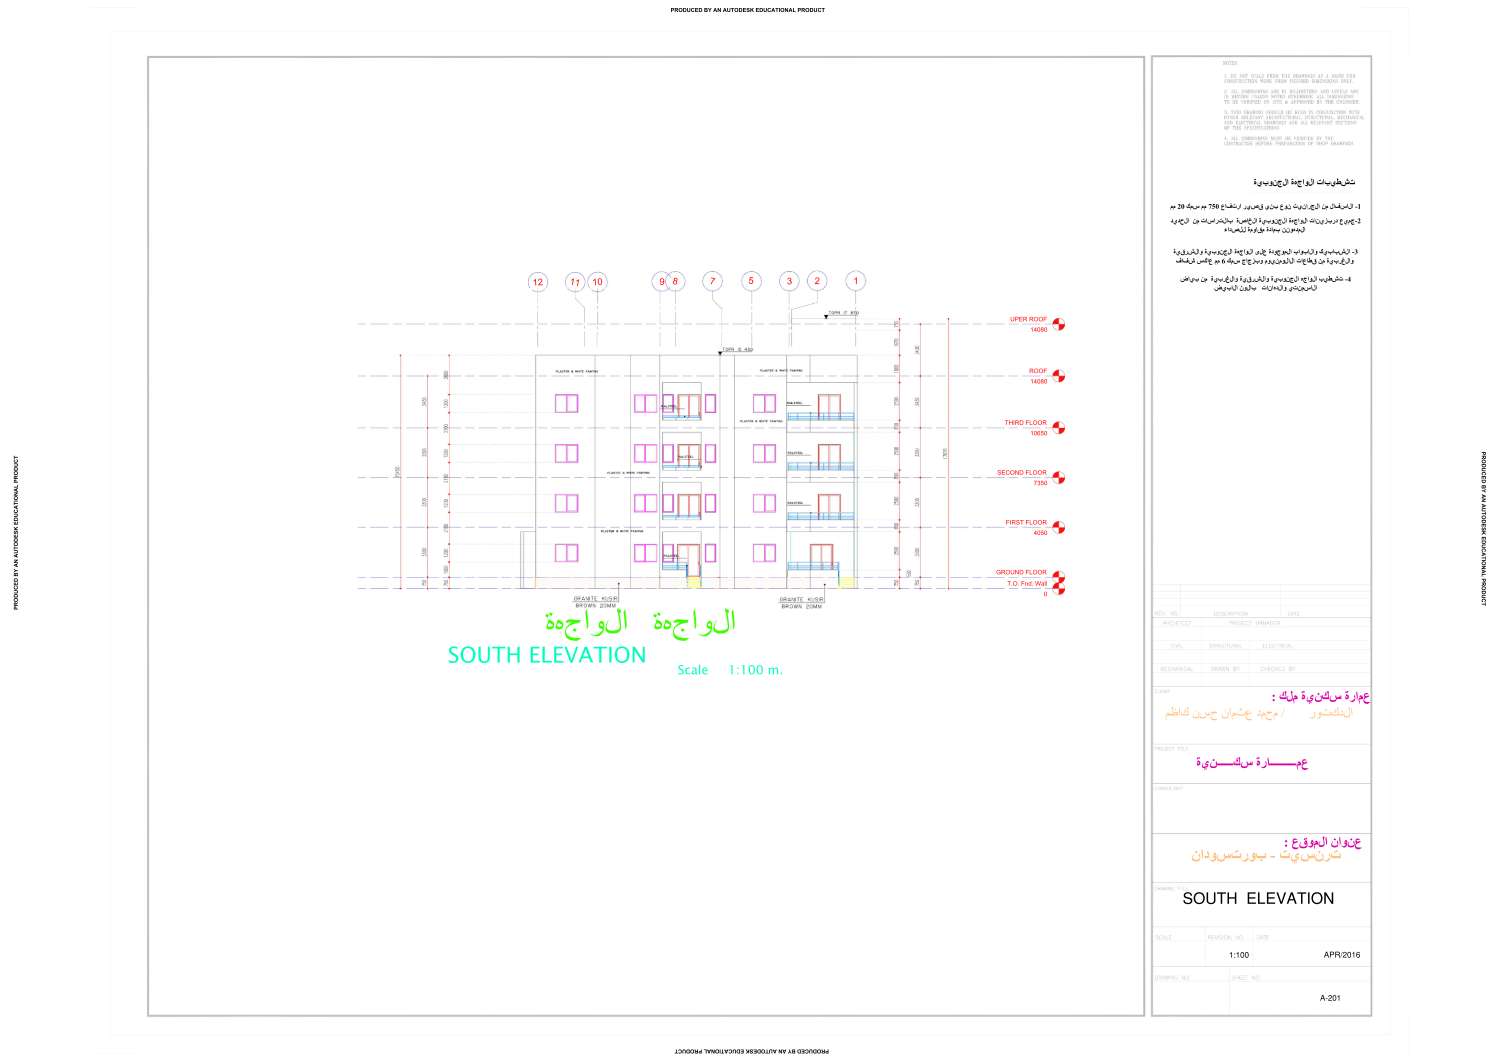Image resolution: width=1500 pixels, height=1061 pixels.
Task: Select the ROOF 14080 elevation marker
Action: pos(1058,377)
